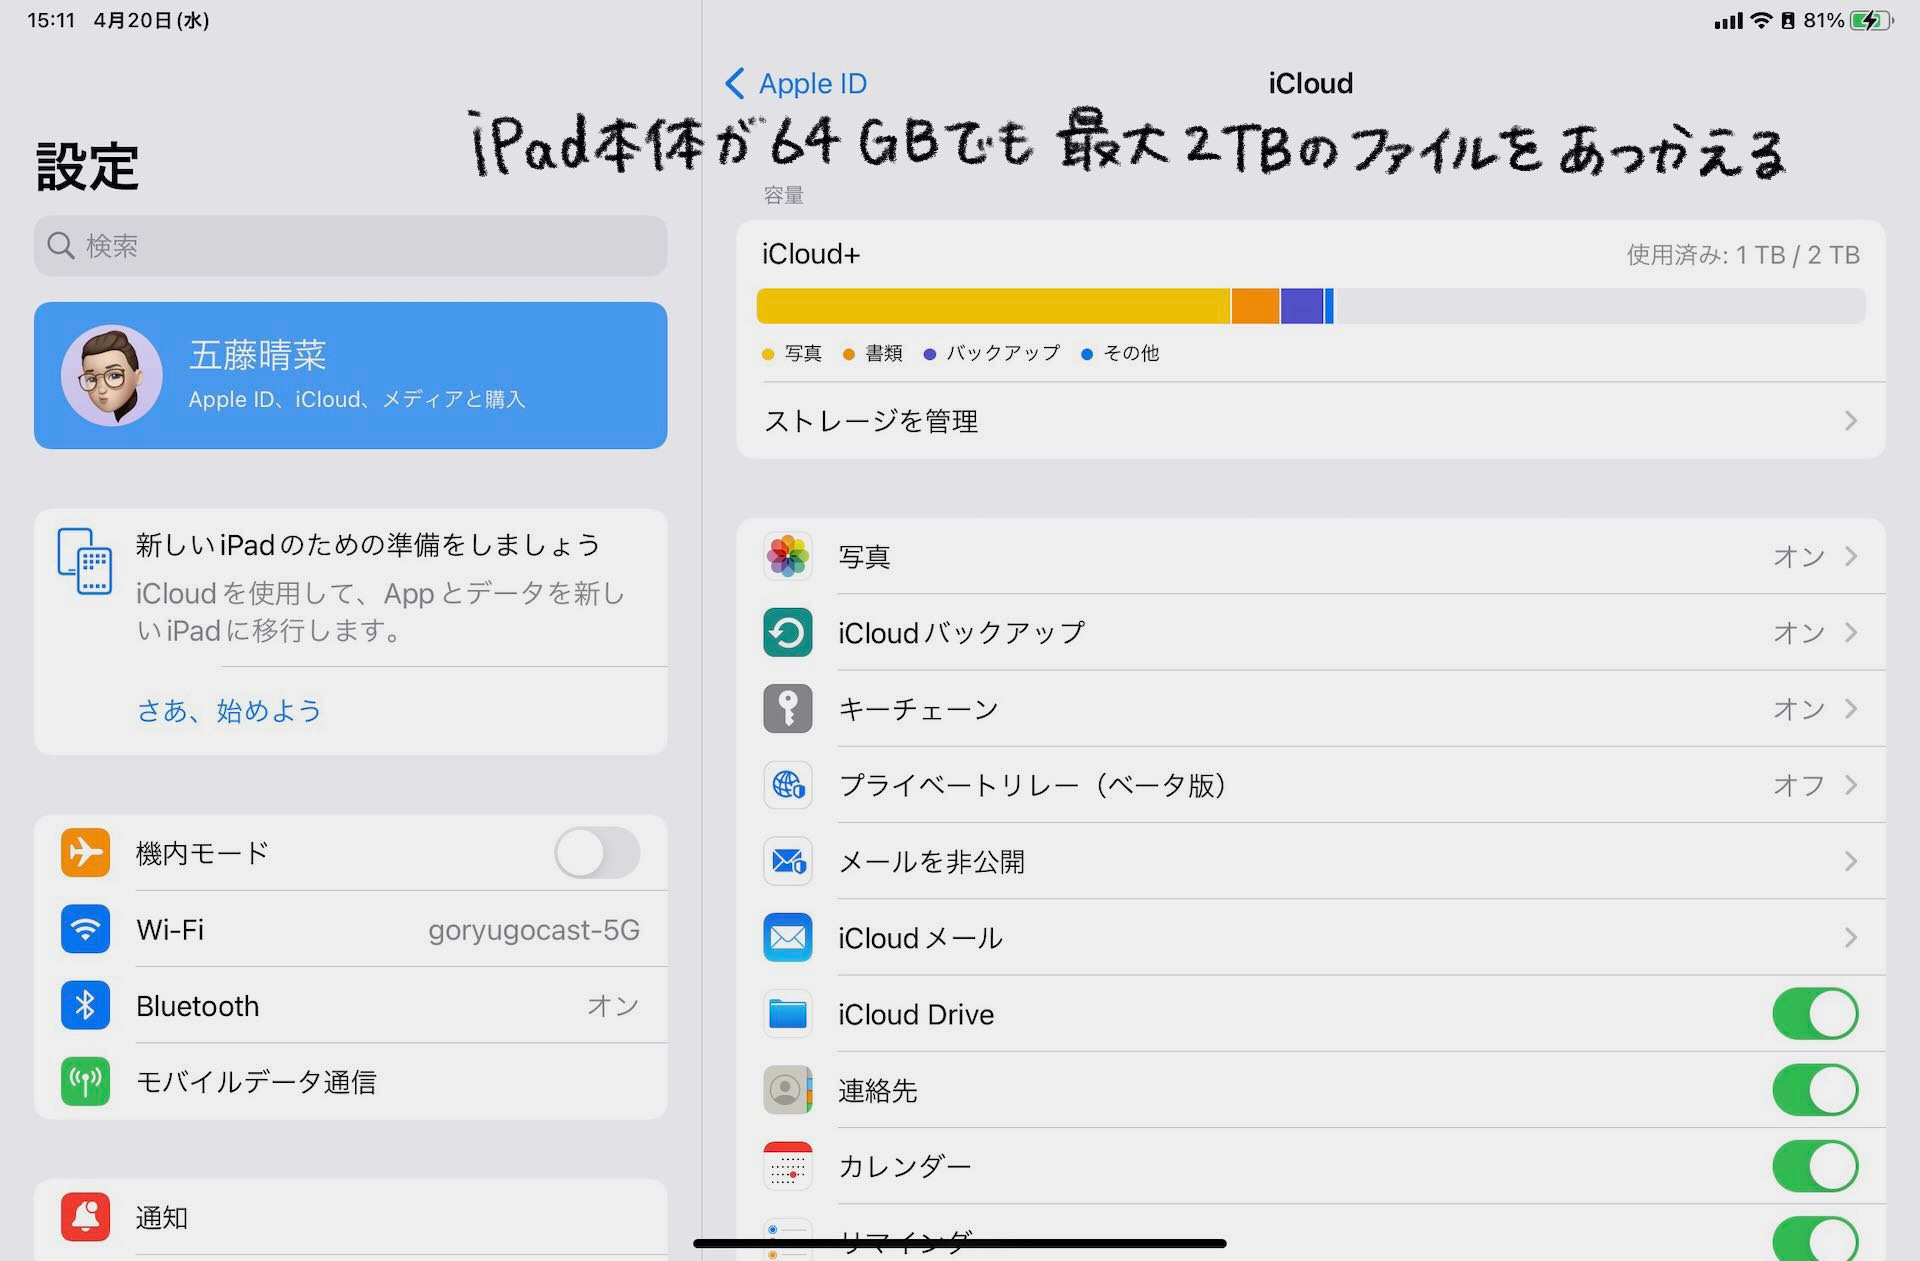The image size is (1920, 1261).
Task: Disable the Calendar (カレンダー) sync switch
Action: 1815,1166
